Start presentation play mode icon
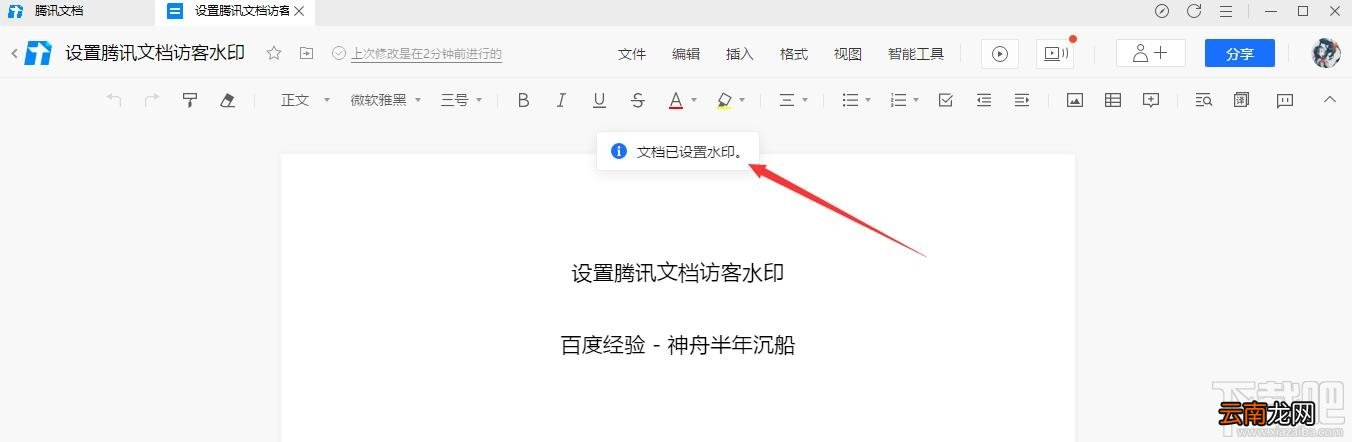Viewport: 1352px width, 442px height. pos(1000,53)
